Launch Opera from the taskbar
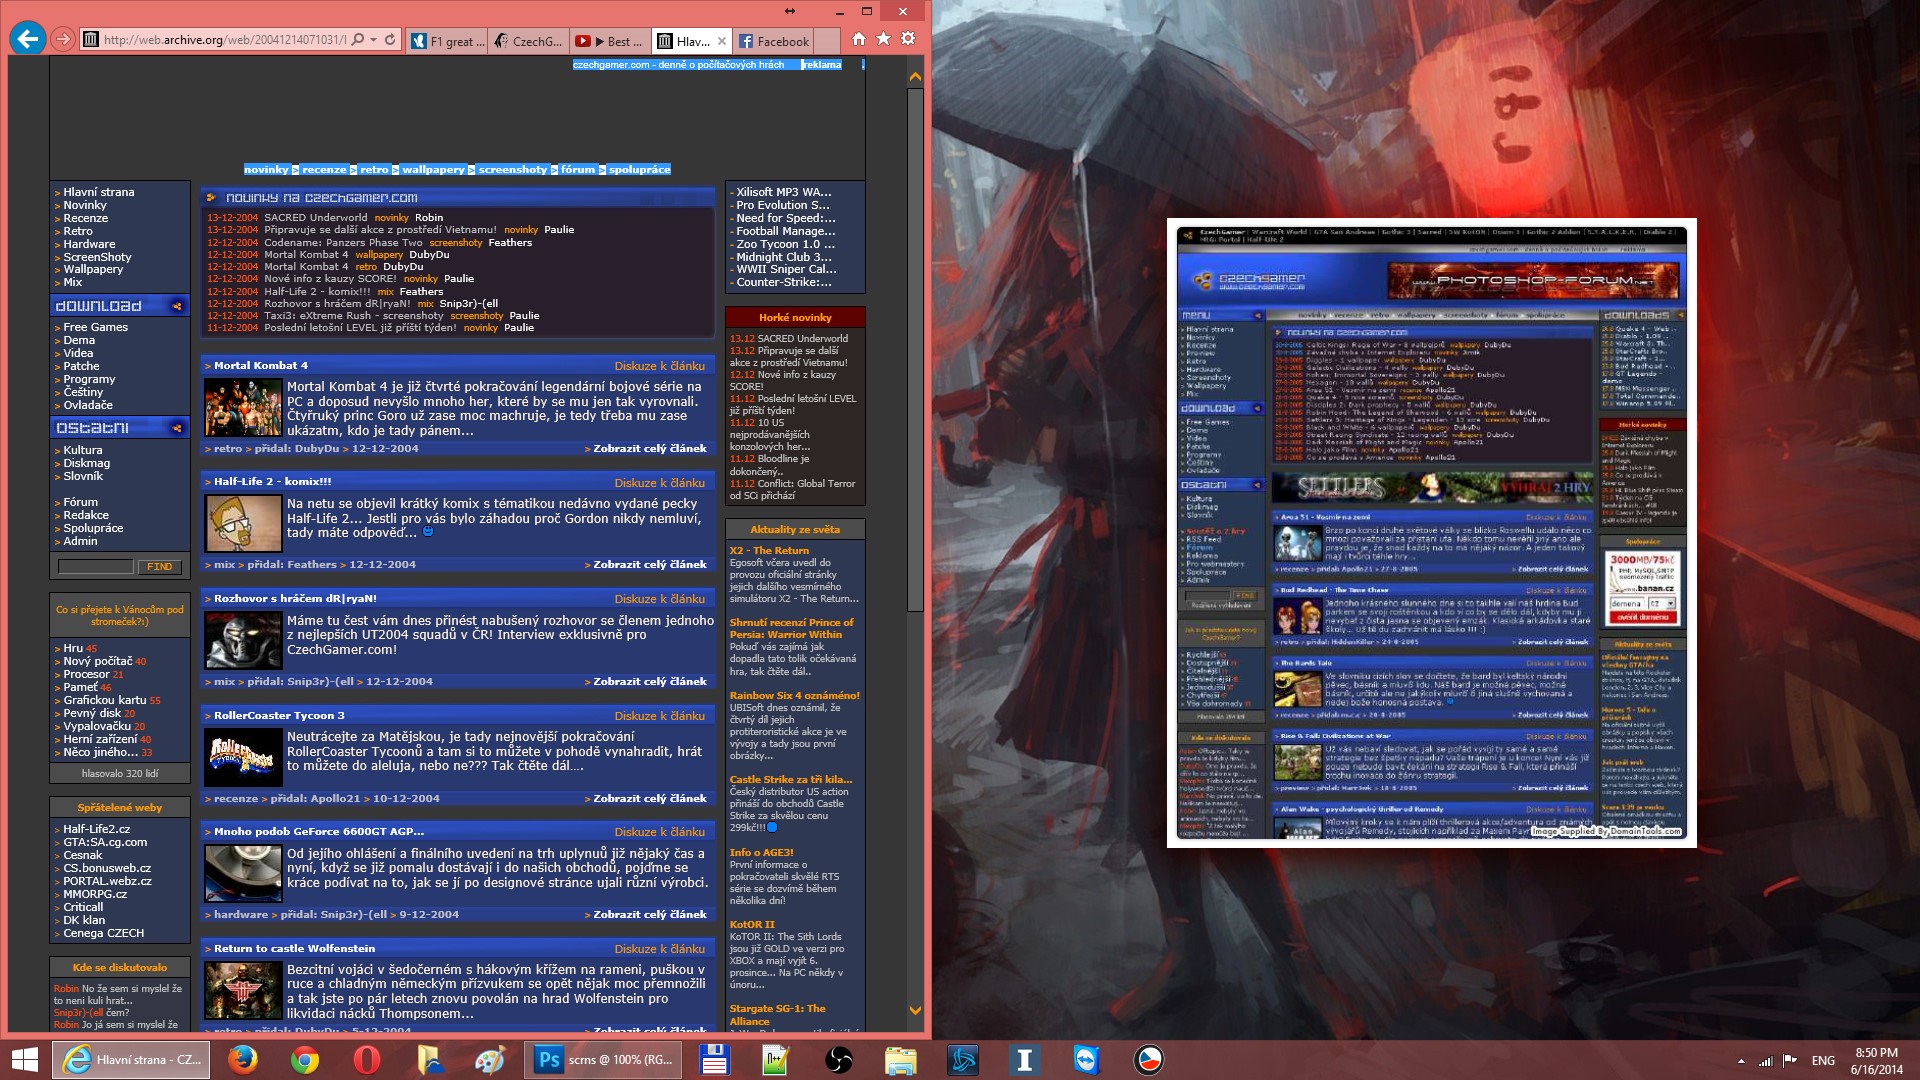This screenshot has width=1920, height=1080. (367, 1060)
